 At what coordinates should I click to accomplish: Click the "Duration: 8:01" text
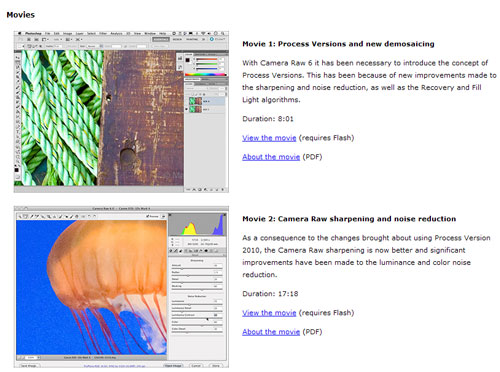tap(268, 119)
